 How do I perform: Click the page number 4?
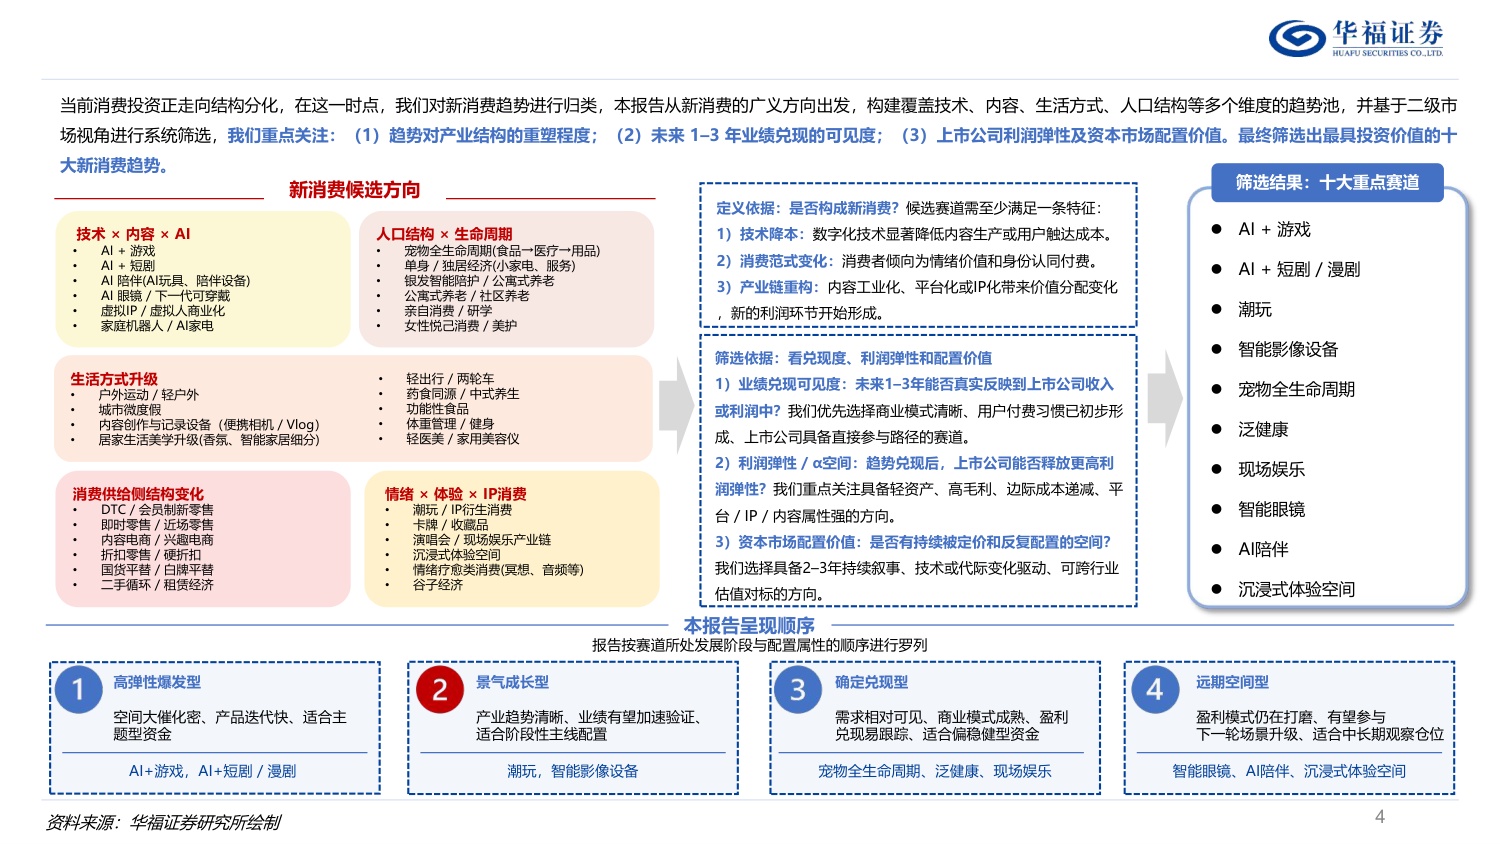1379,817
